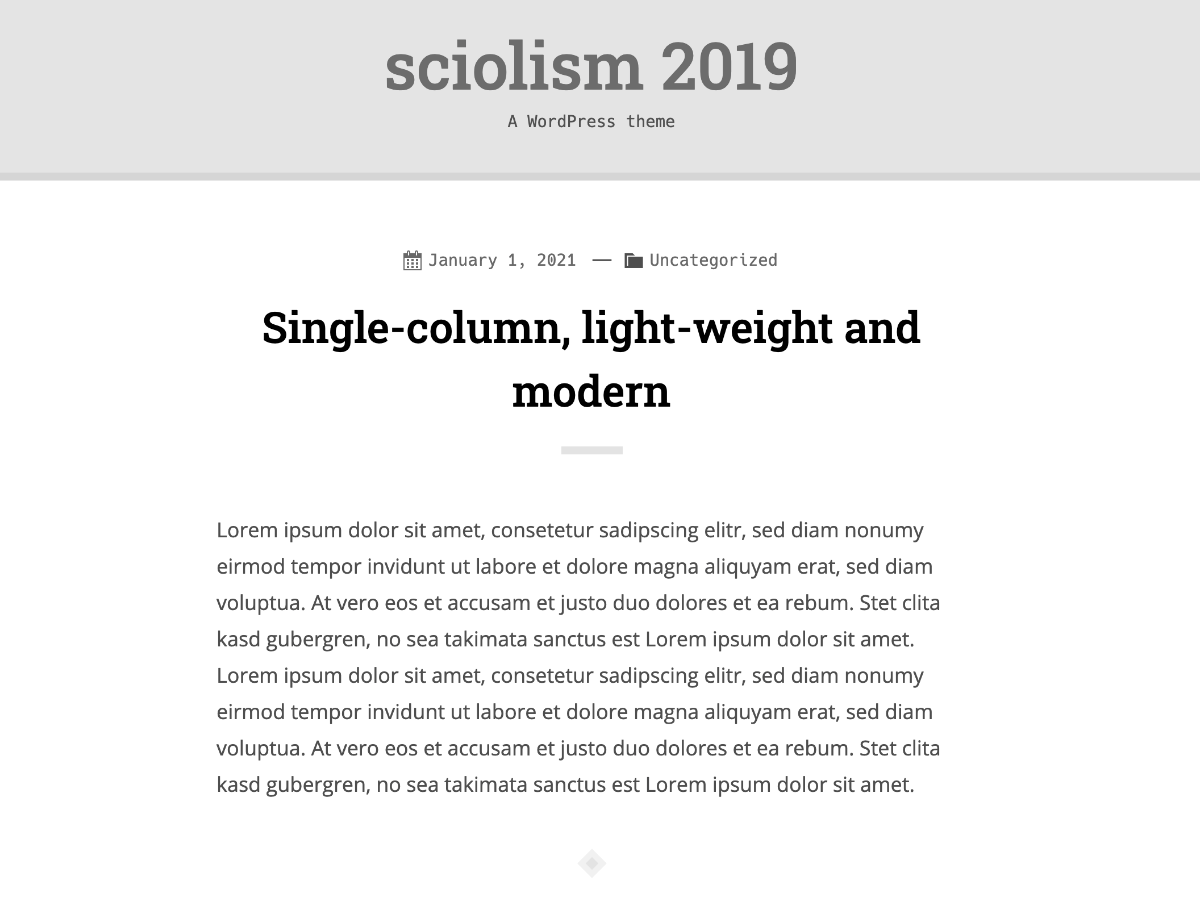The height and width of the screenshot is (900, 1200).
Task: Open the "Single-column, light-weight and" post title
Action: point(591,327)
